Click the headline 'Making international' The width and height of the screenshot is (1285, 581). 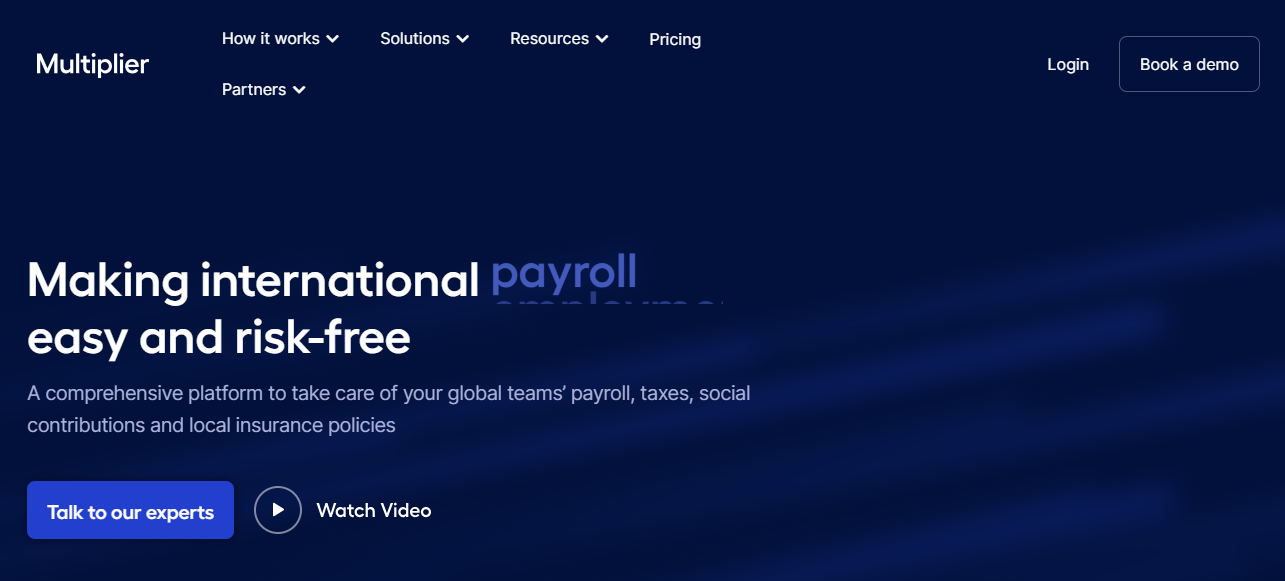[x=253, y=280]
